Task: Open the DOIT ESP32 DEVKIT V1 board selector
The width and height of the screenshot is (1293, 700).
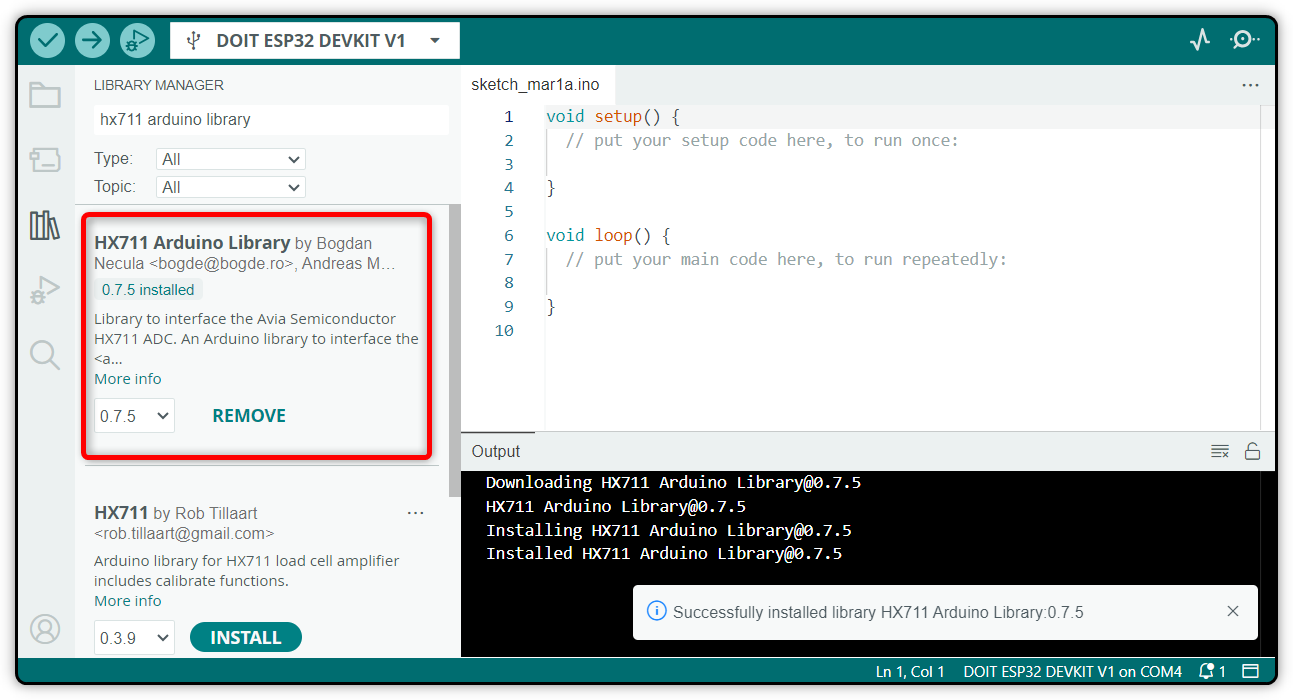Action: [x=314, y=41]
